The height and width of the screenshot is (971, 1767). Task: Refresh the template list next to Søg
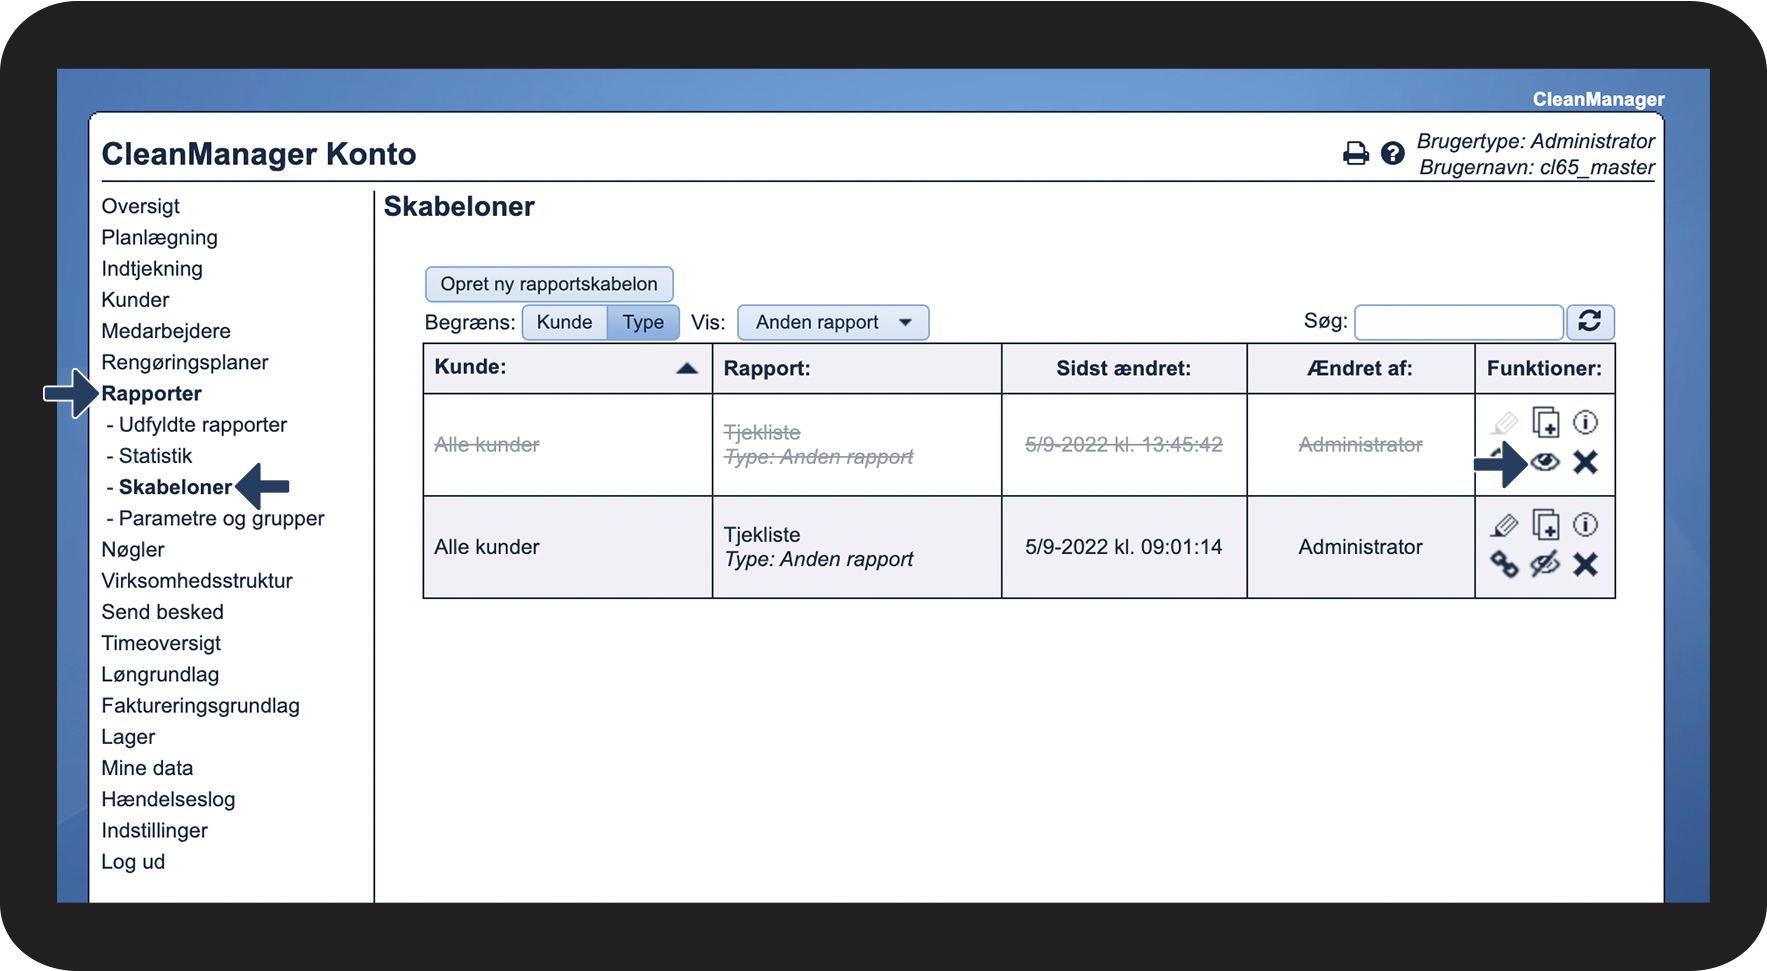1590,321
